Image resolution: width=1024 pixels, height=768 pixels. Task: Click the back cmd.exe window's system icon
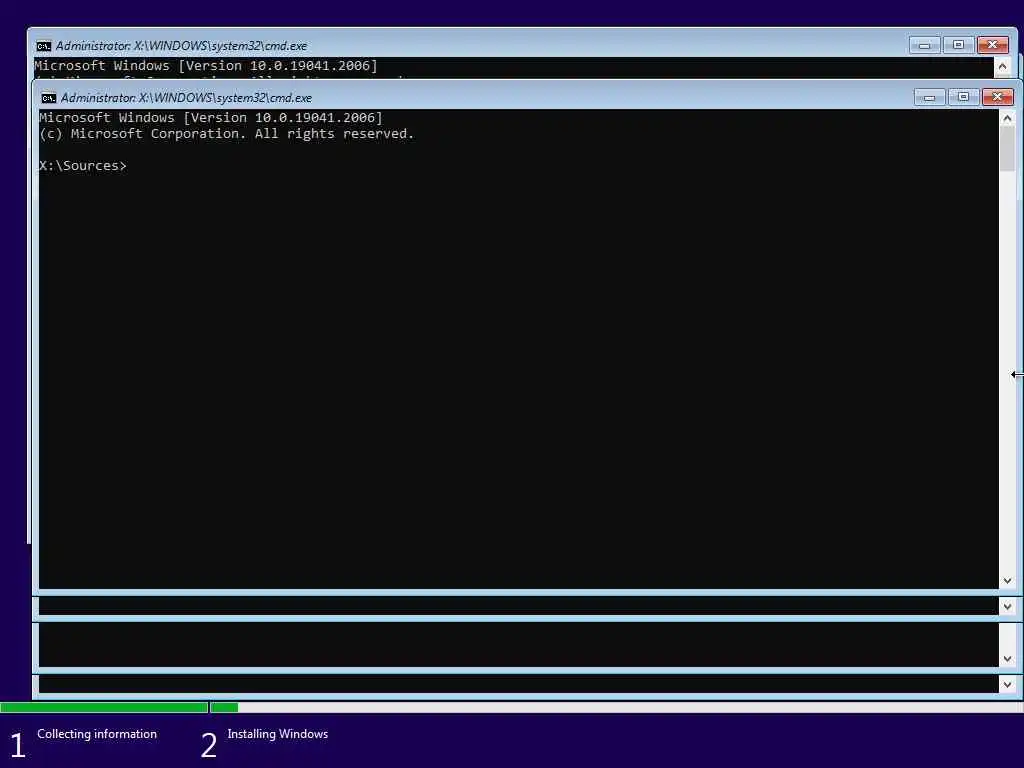tap(44, 46)
